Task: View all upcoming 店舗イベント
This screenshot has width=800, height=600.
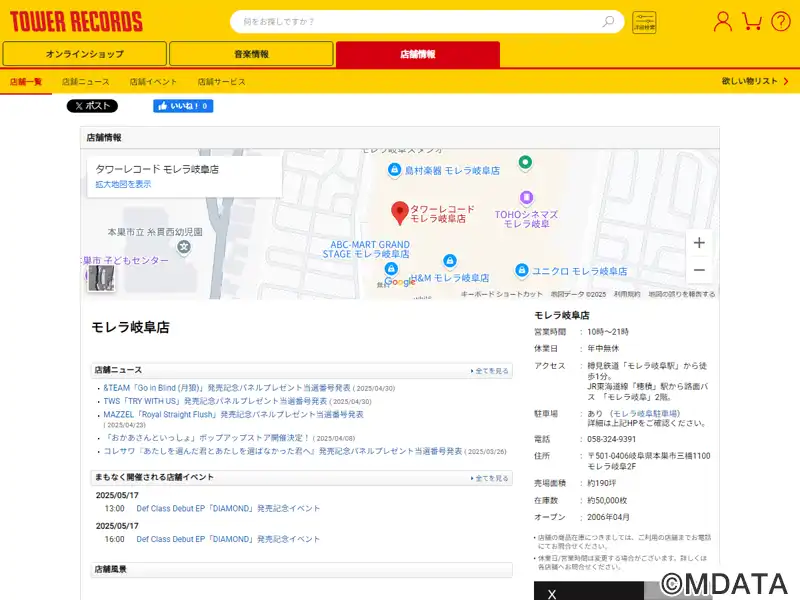Action: (x=490, y=479)
